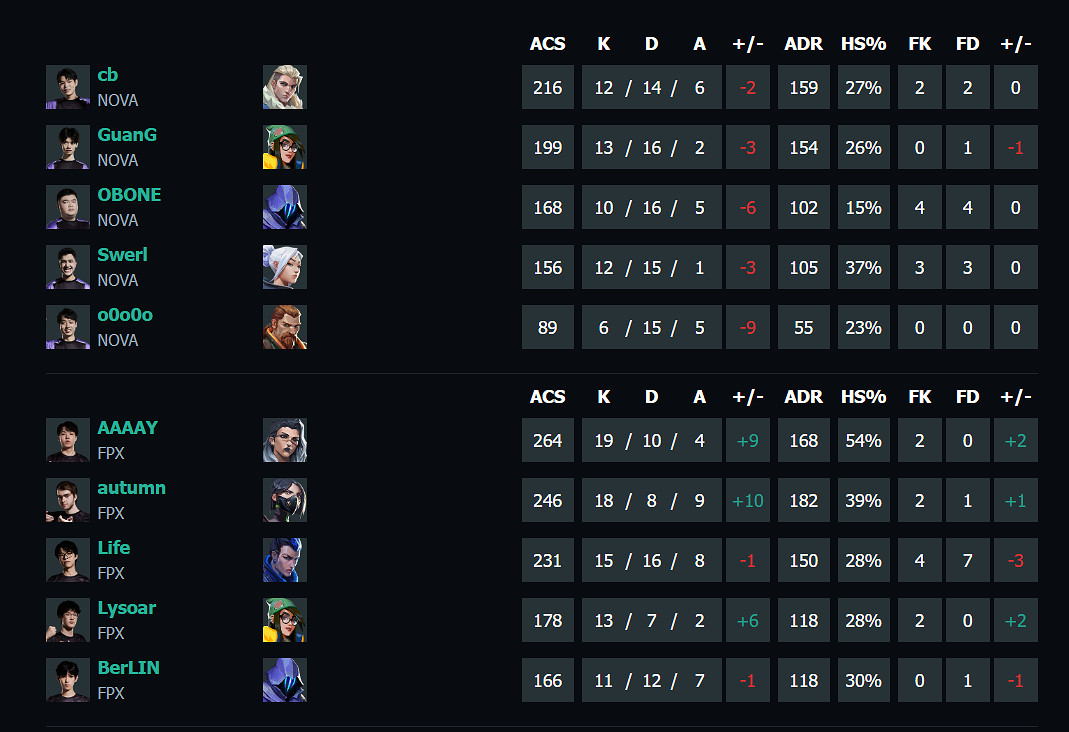Image resolution: width=1069 pixels, height=732 pixels.
Task: Click Lysoar's Killjoy agent icon
Action: (284, 621)
